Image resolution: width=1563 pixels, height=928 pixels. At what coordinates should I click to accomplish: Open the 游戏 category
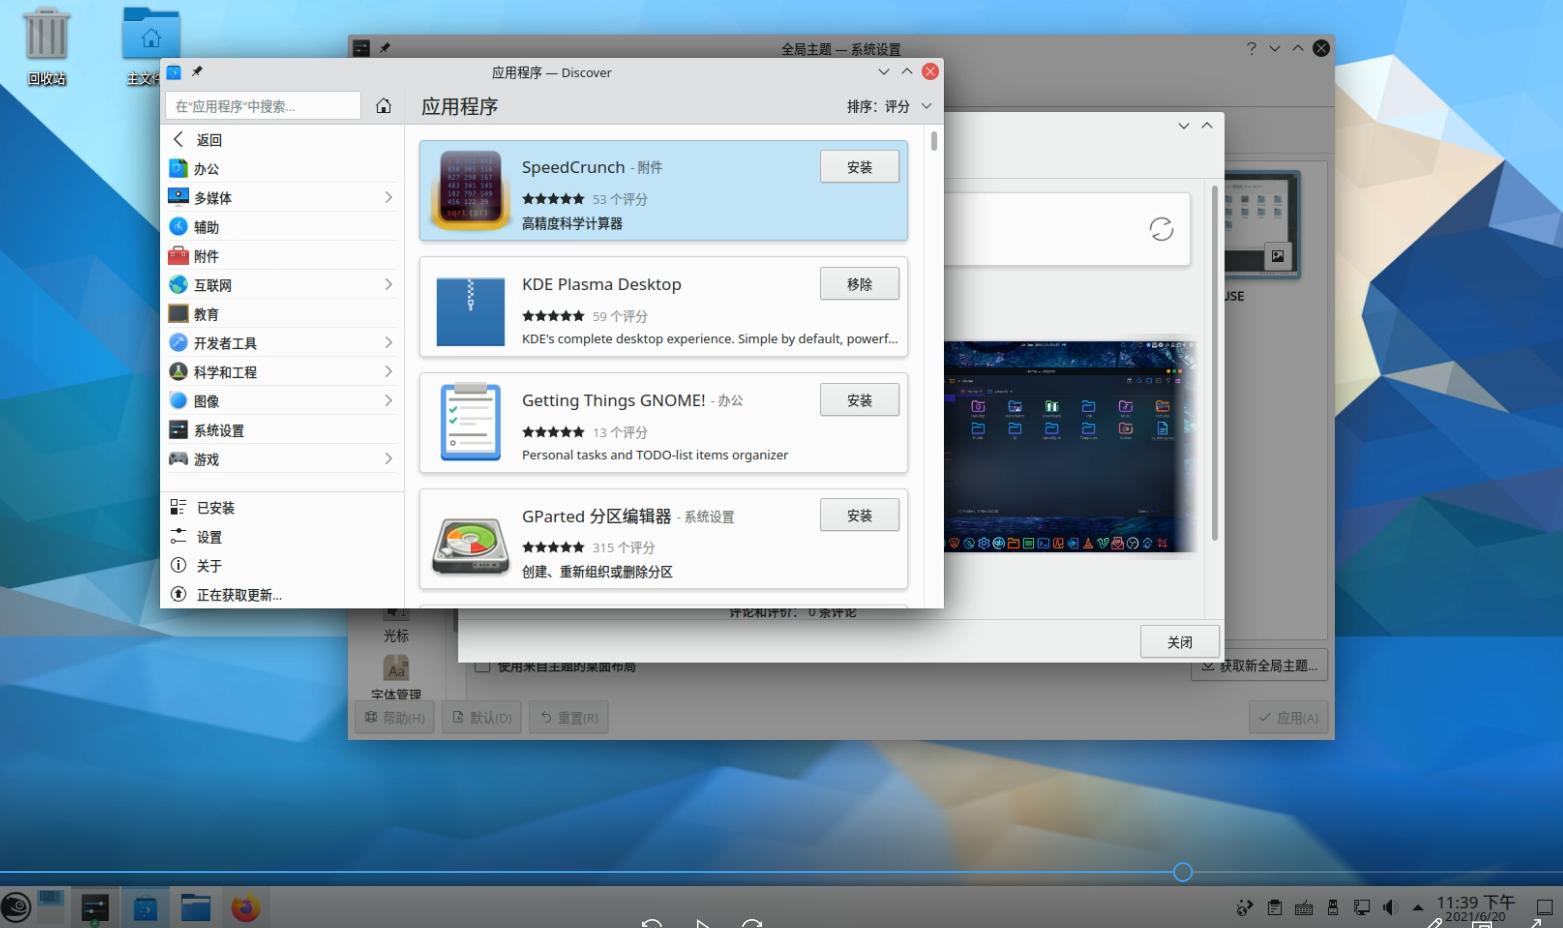click(x=207, y=459)
